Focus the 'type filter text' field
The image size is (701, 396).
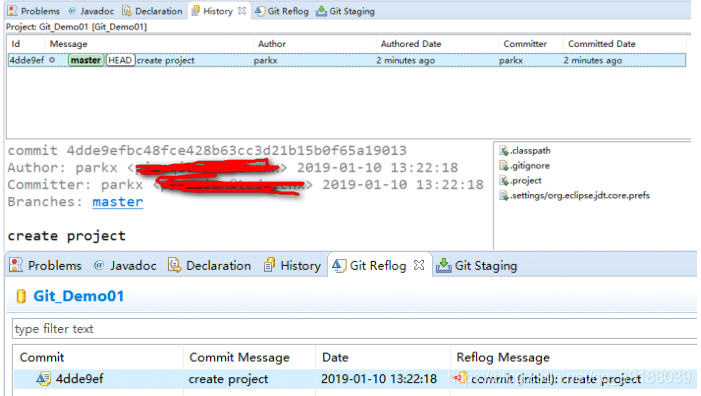(354, 329)
